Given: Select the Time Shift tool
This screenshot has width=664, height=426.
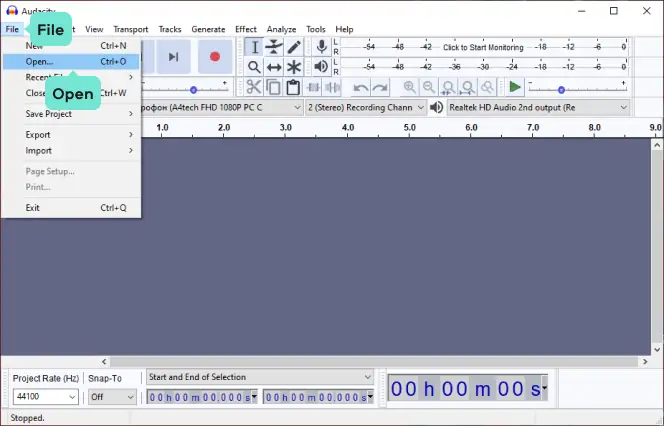Looking at the screenshot, I should (274, 67).
